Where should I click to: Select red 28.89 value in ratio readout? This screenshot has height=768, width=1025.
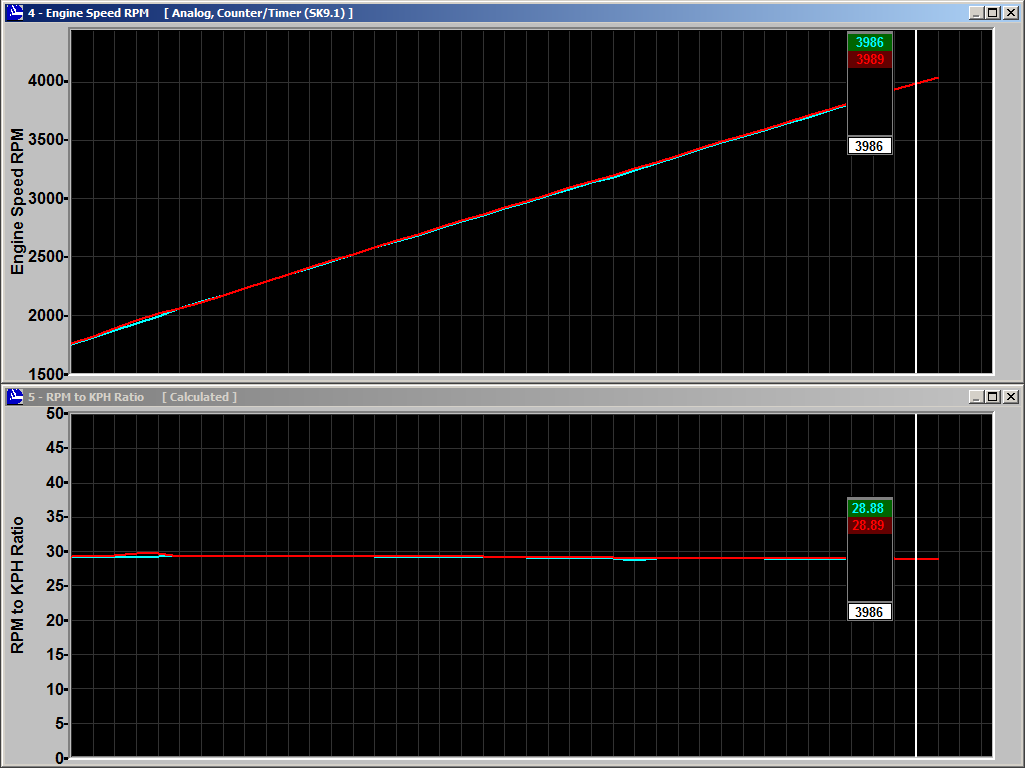868,526
